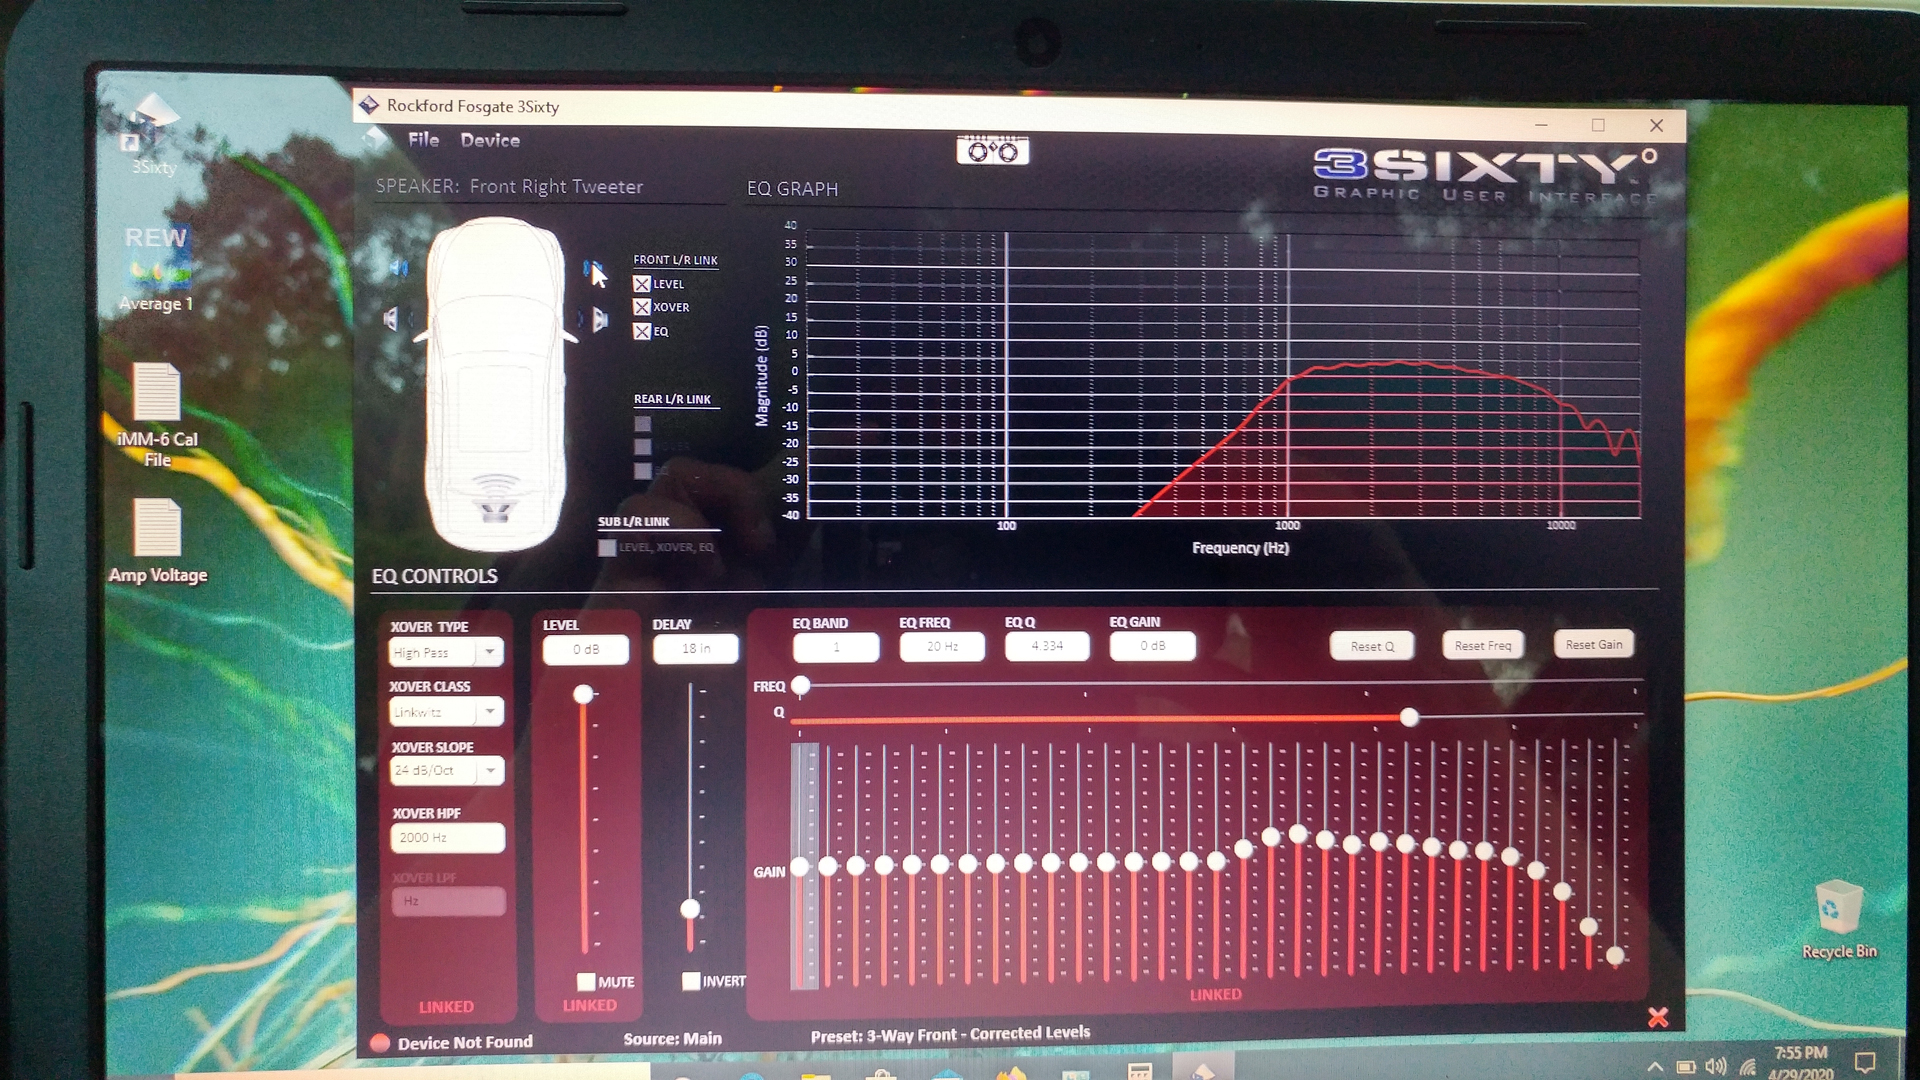Open the notification center icon
Screen dimensions: 1920x1080
(x=1865, y=1062)
